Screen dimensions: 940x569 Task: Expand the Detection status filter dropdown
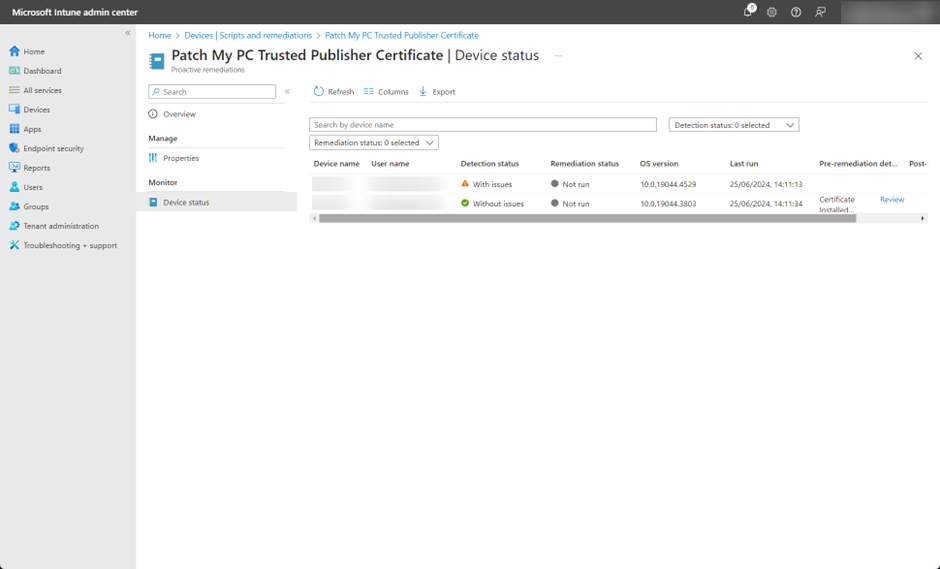(733, 125)
